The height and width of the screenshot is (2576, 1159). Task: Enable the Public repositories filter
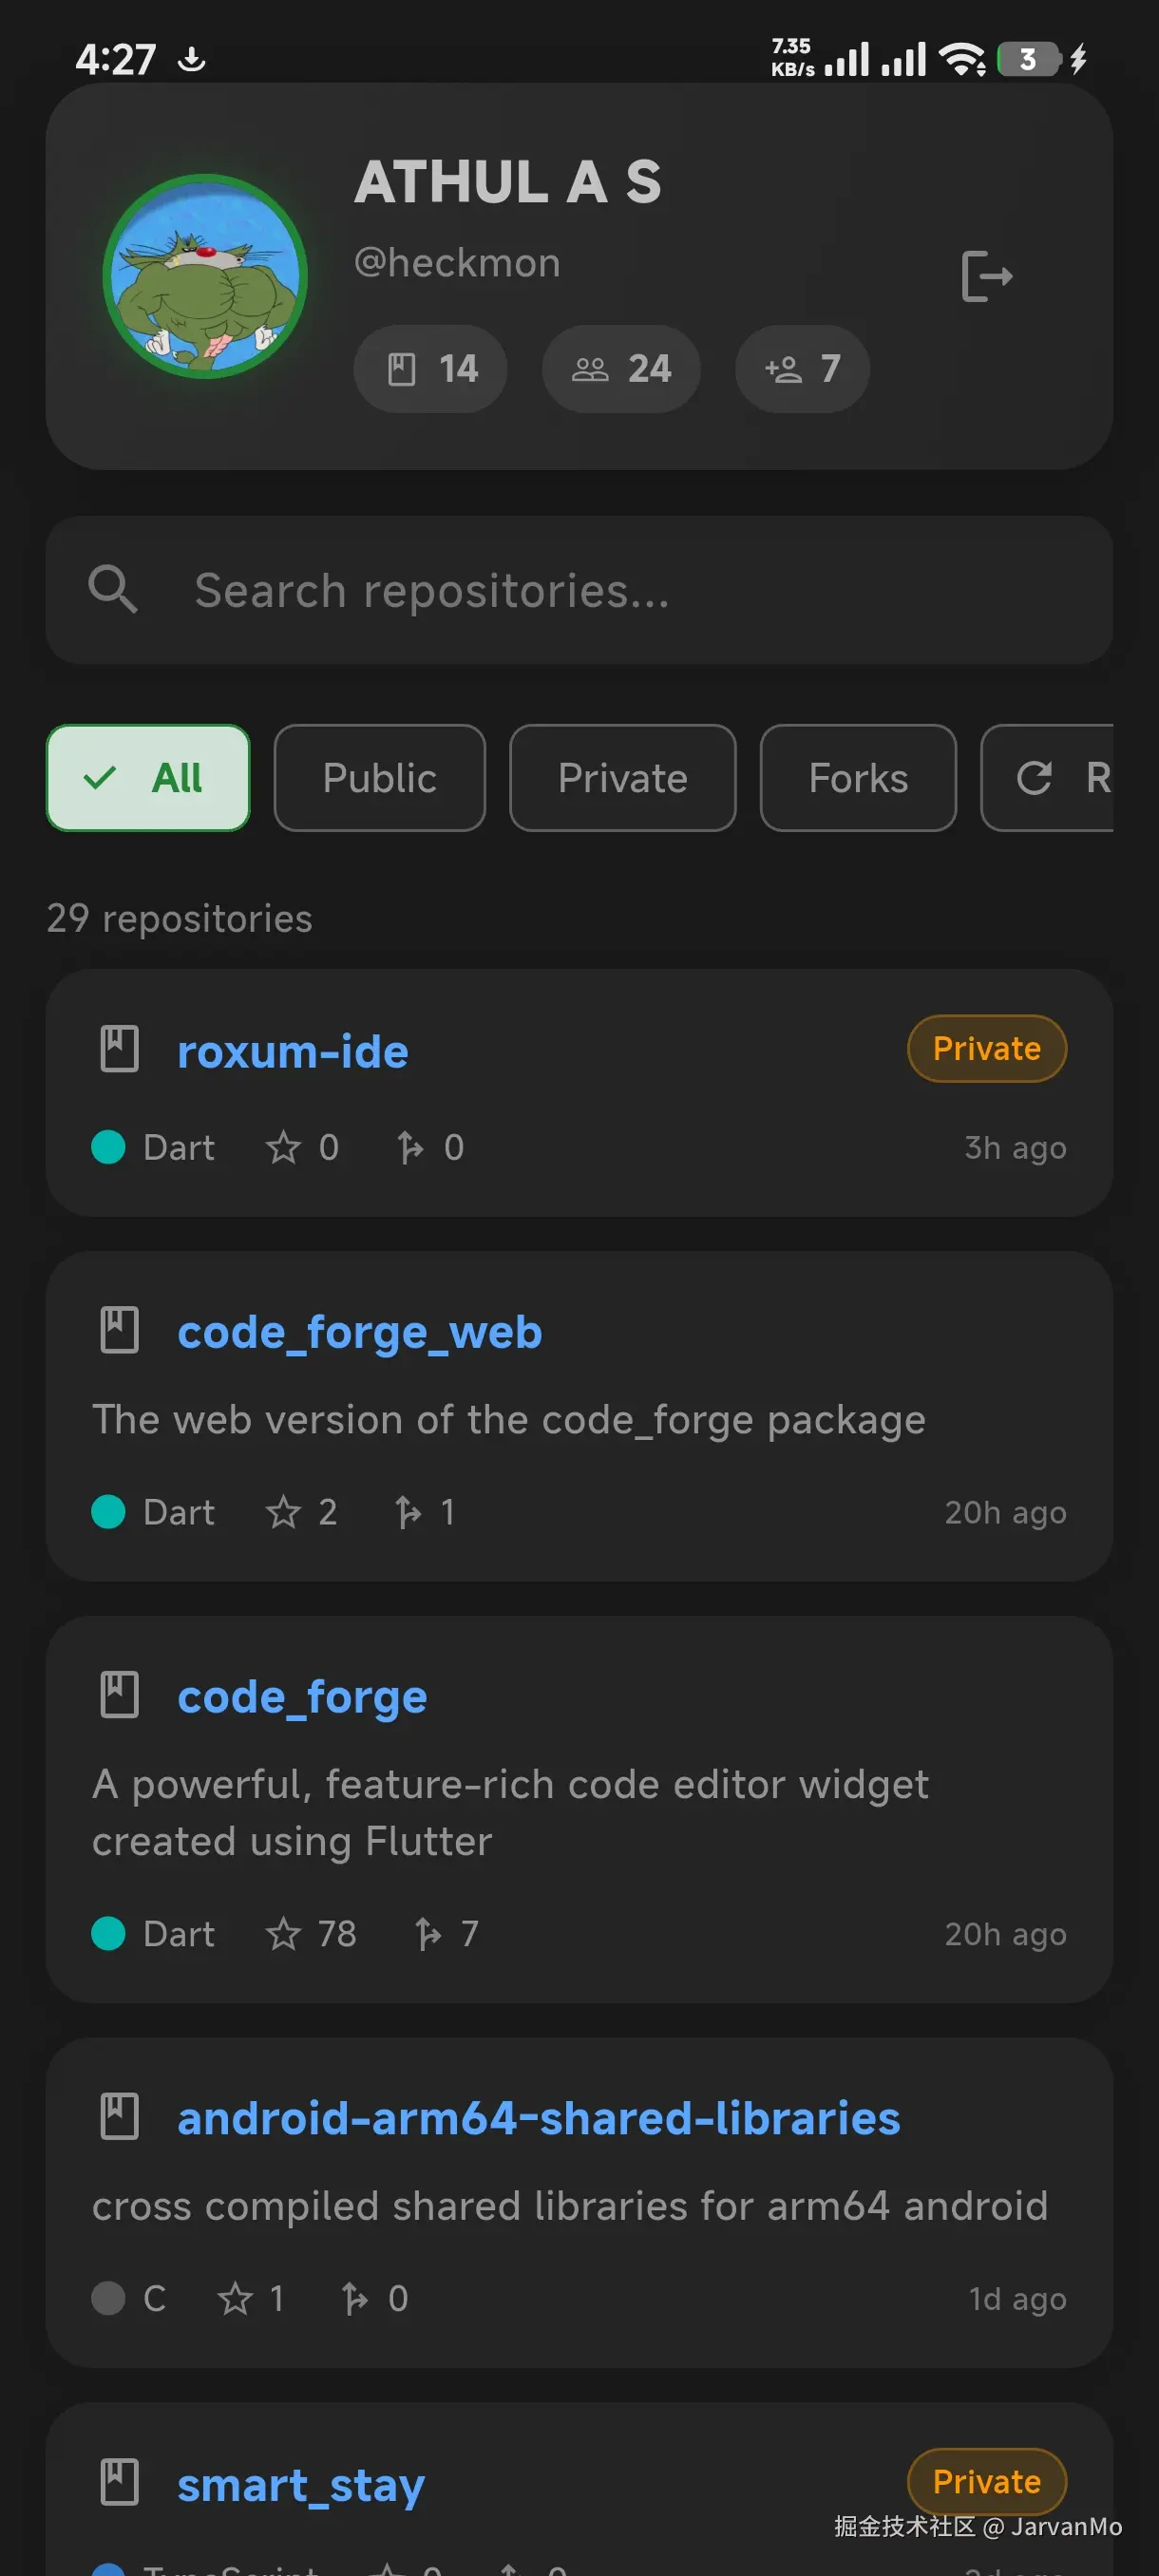point(379,778)
